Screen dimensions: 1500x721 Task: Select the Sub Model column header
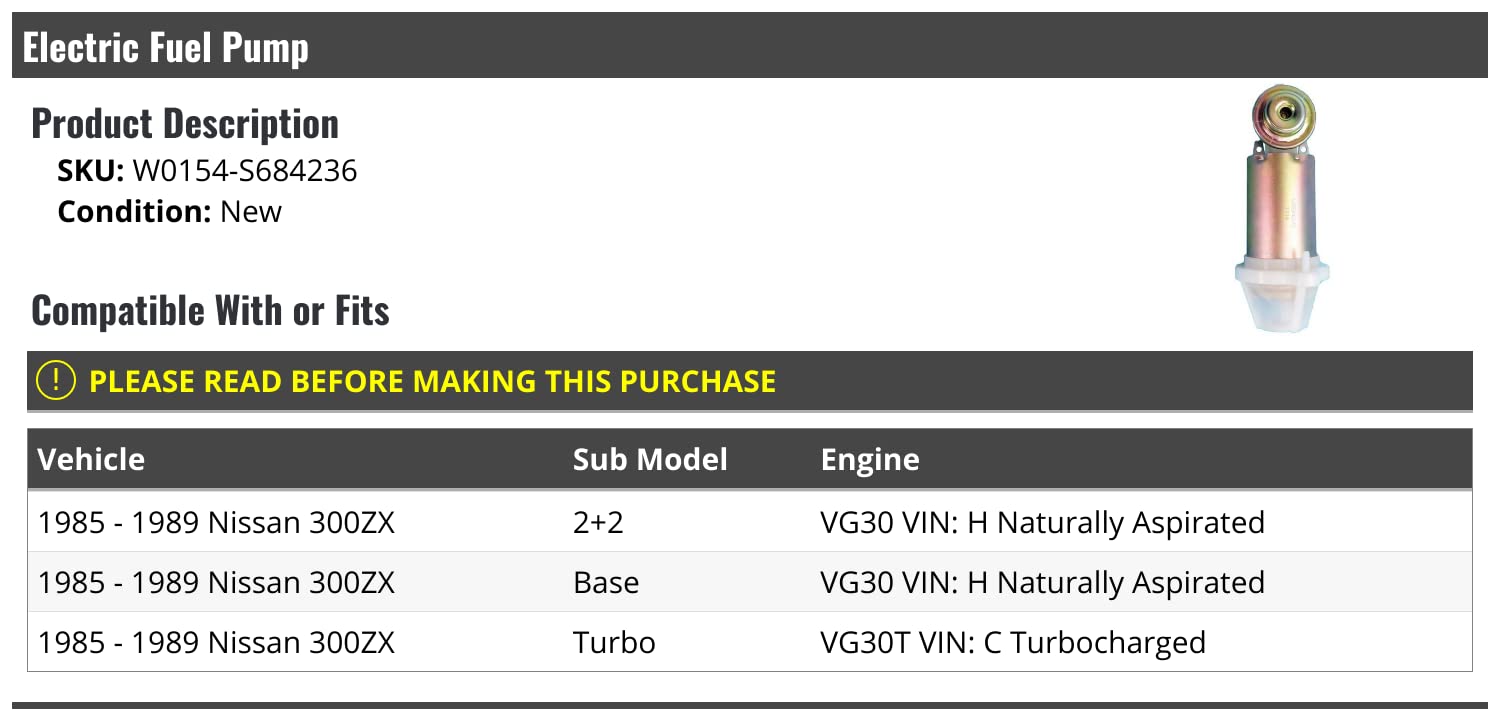click(650, 460)
